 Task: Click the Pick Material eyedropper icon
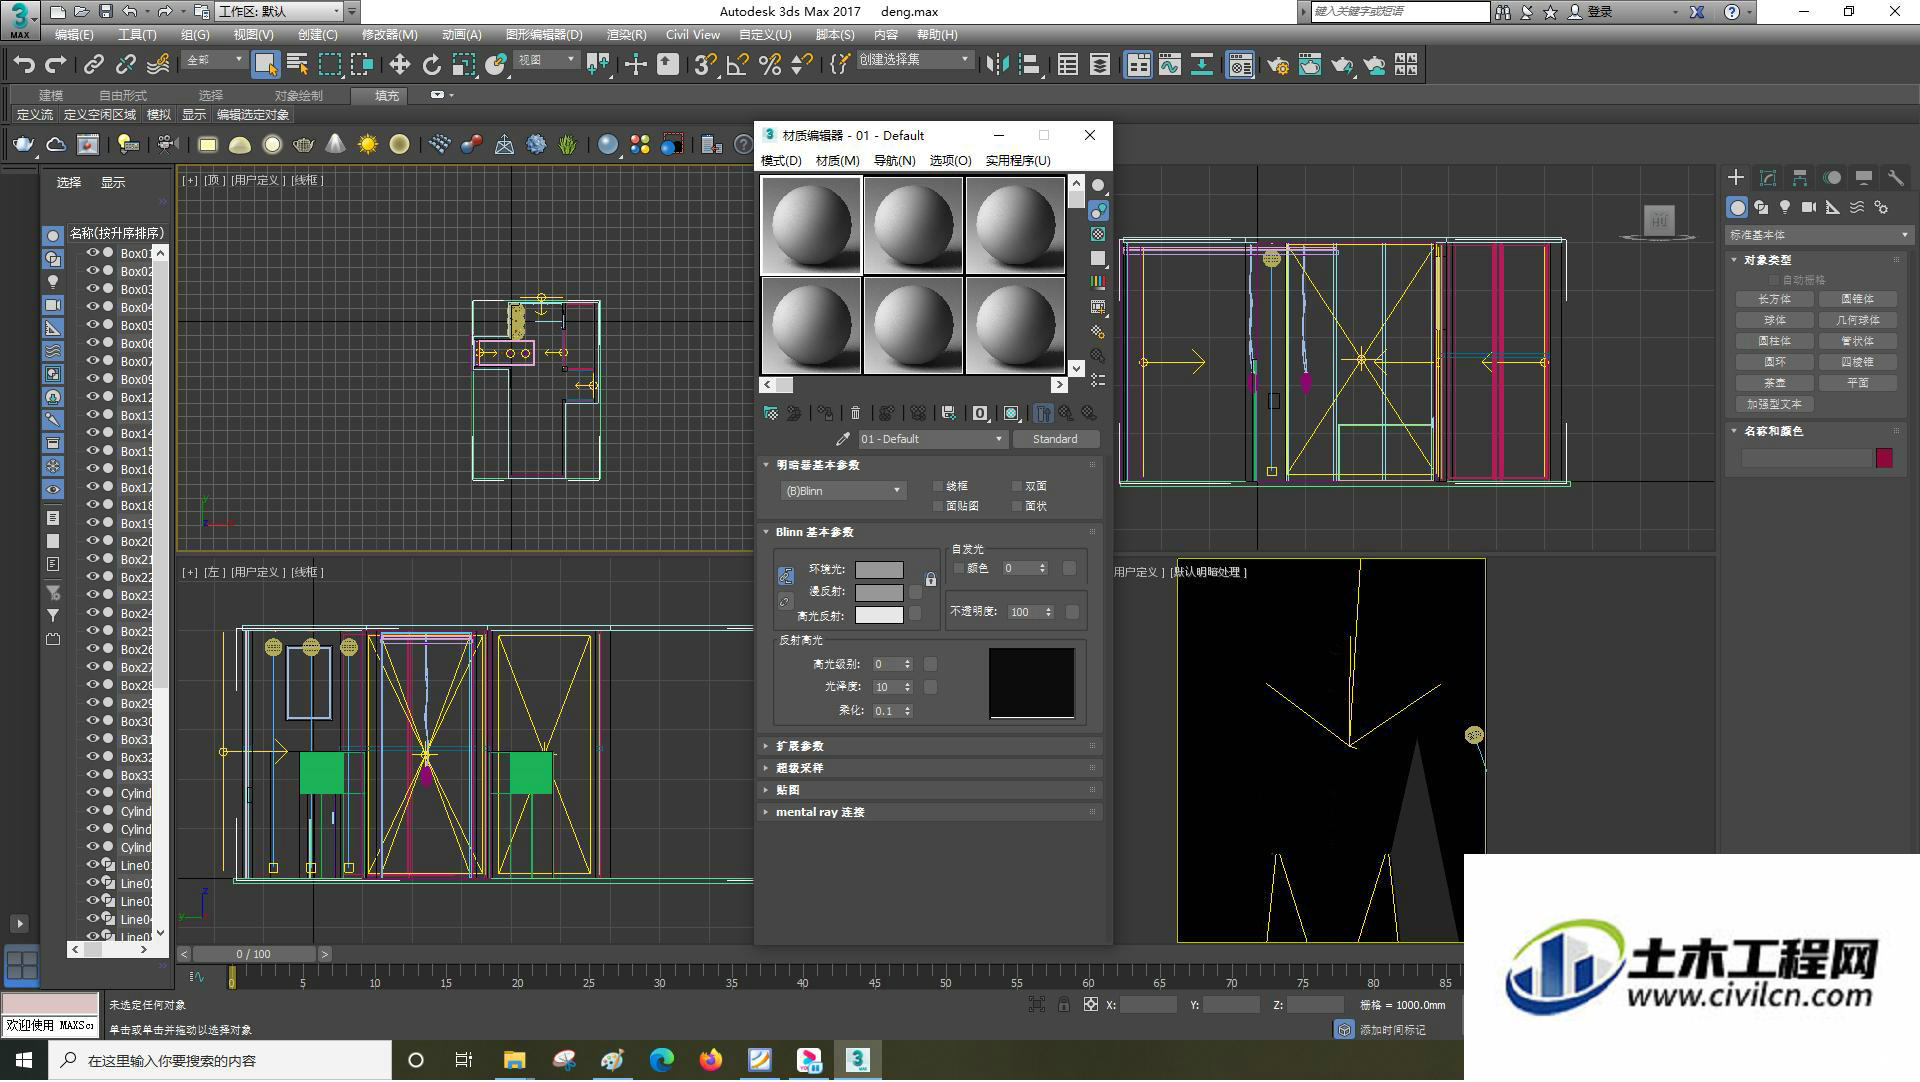click(x=843, y=439)
